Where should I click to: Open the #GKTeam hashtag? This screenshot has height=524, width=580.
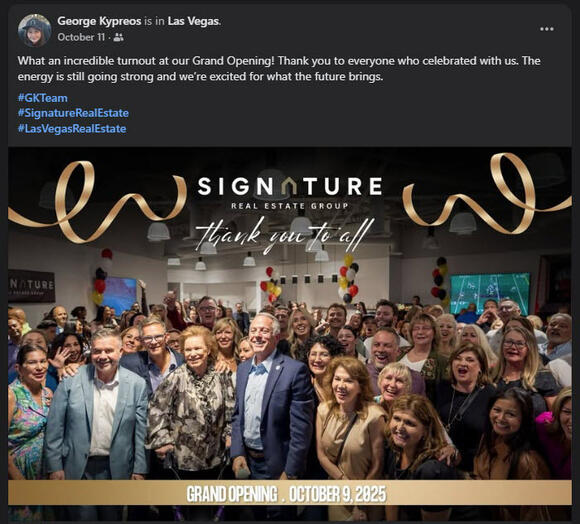click(43, 98)
